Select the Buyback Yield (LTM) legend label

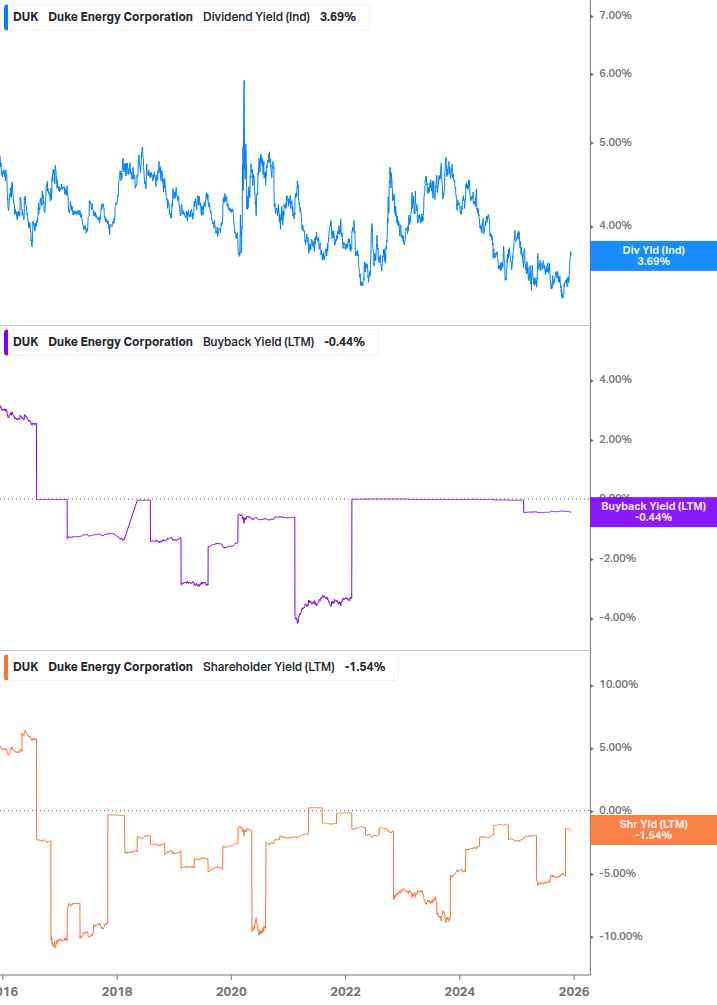click(x=258, y=342)
